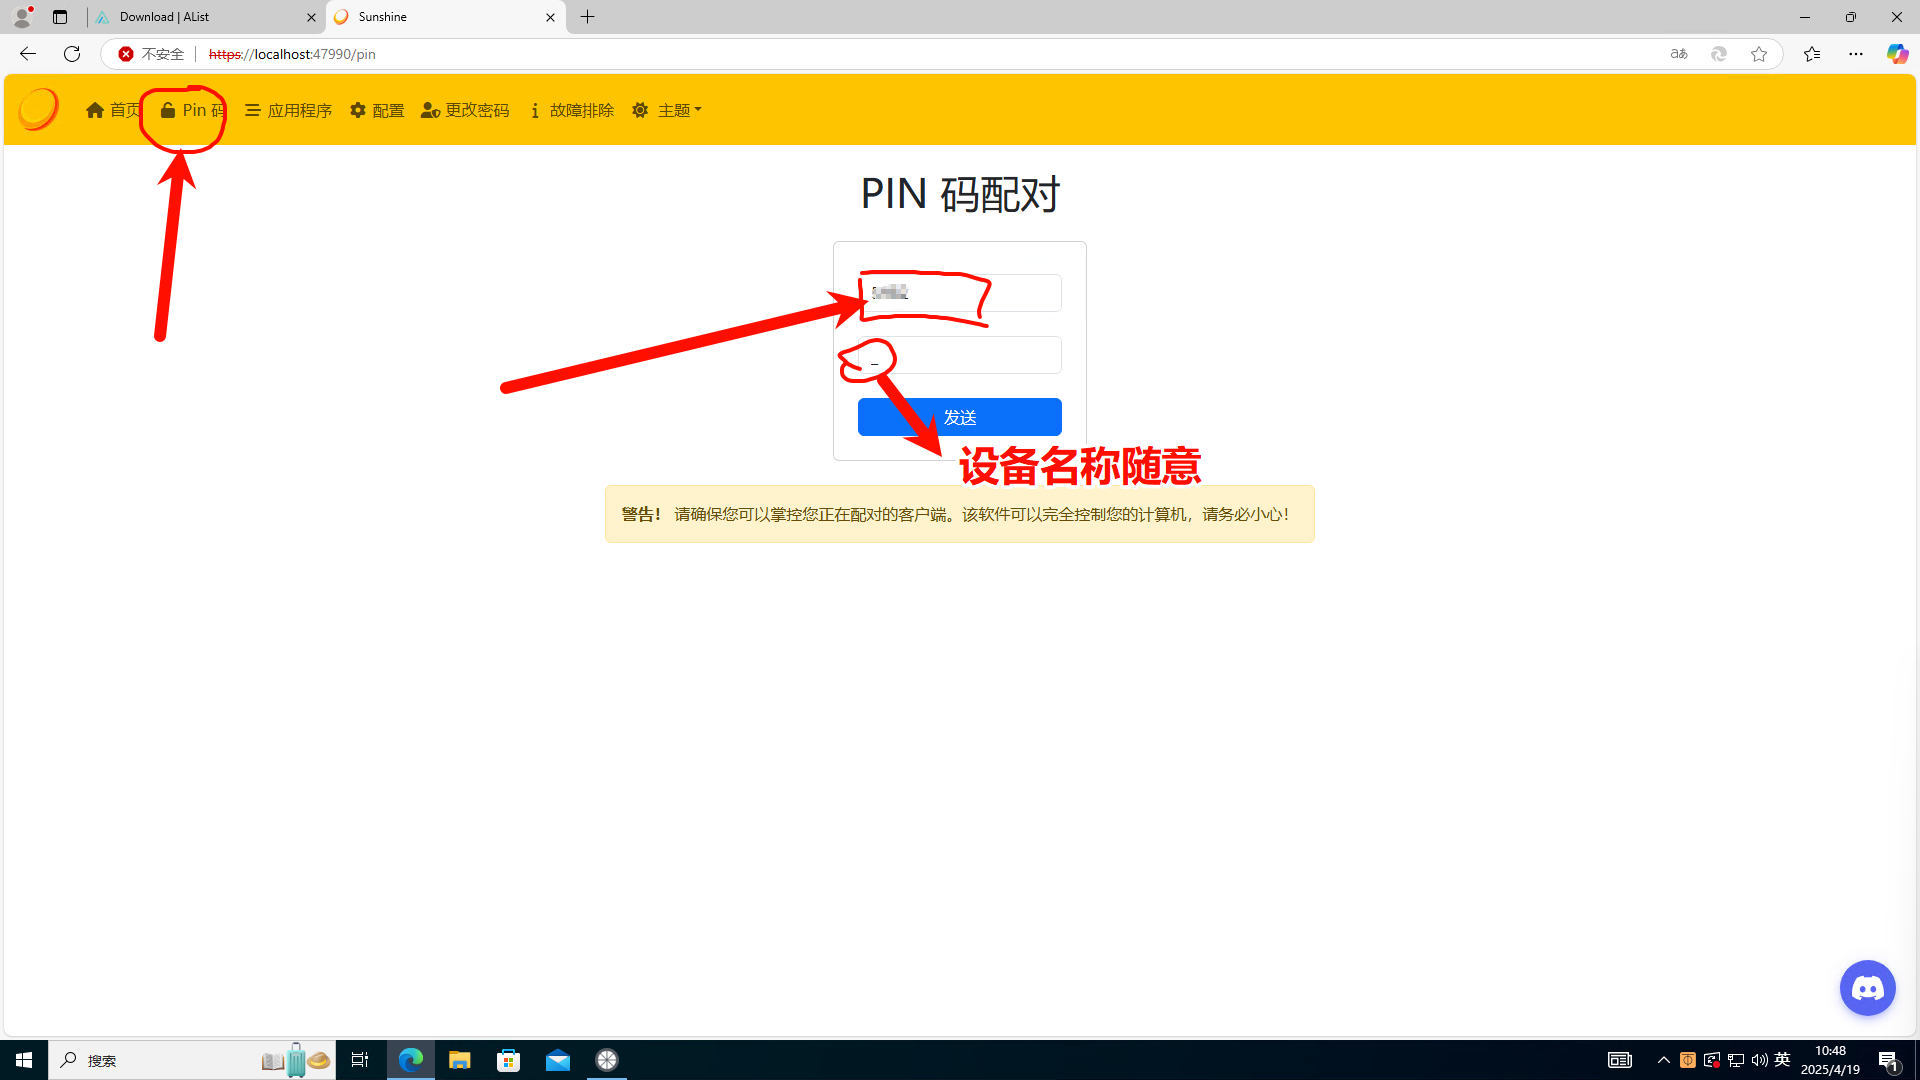Viewport: 1920px width, 1080px height.
Task: Click the Sunshine logo in navbar
Action: pyautogui.click(x=38, y=110)
